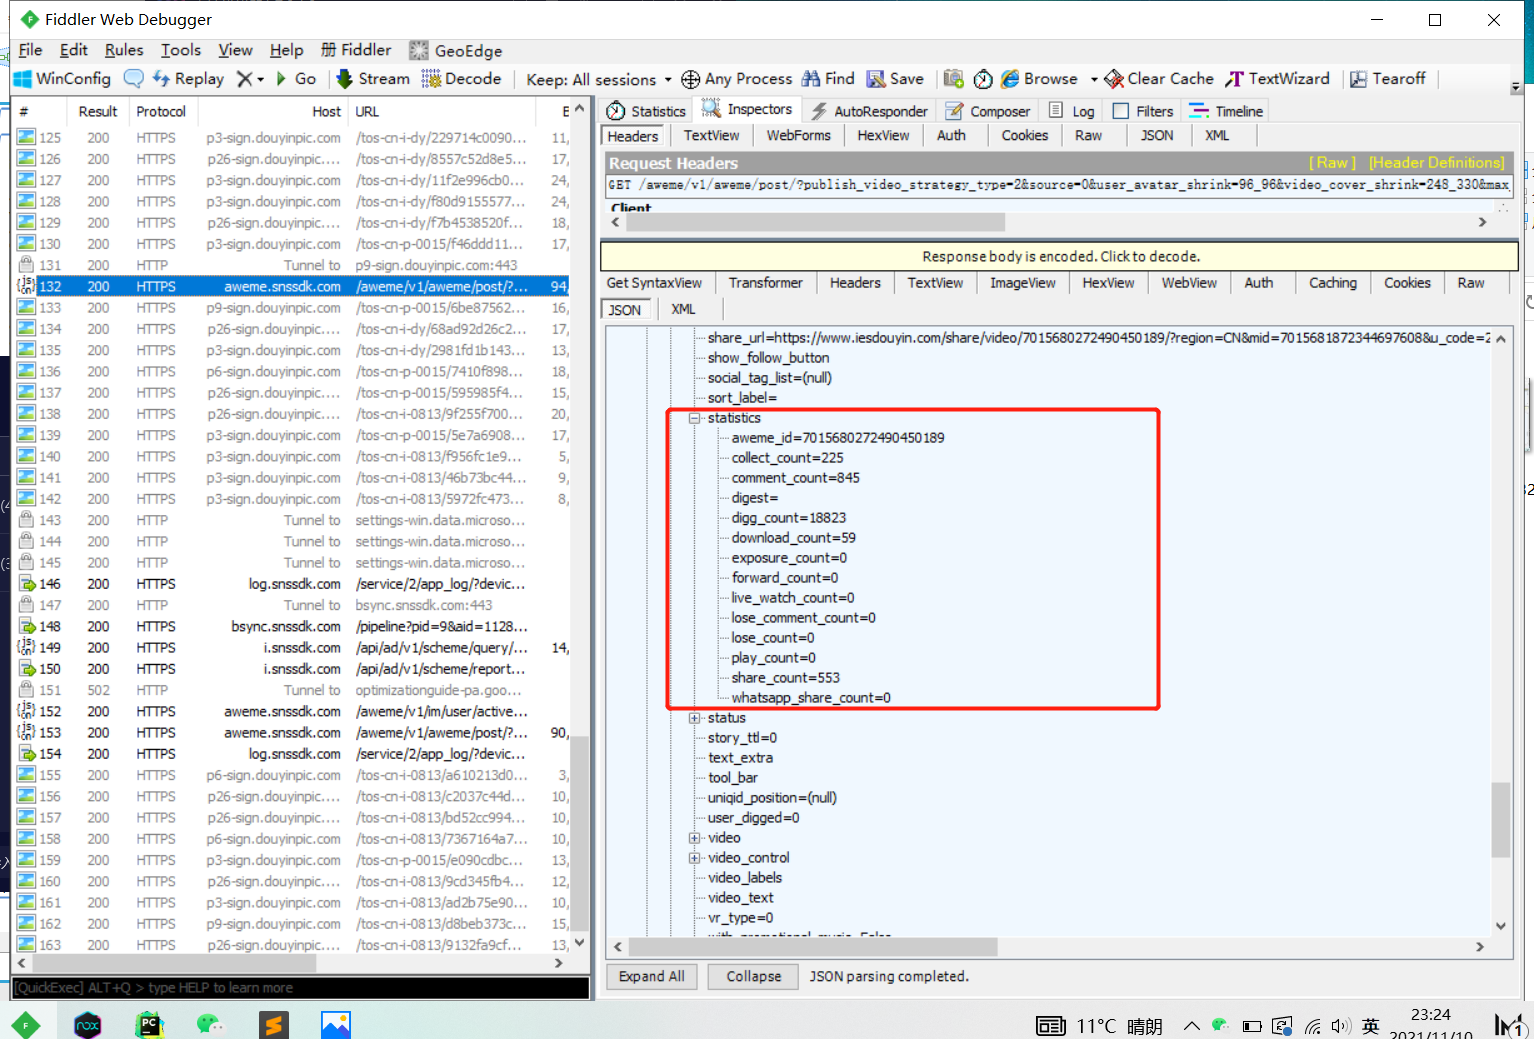Click the Any Process target icon
This screenshot has height=1039, width=1534.
pyautogui.click(x=690, y=79)
